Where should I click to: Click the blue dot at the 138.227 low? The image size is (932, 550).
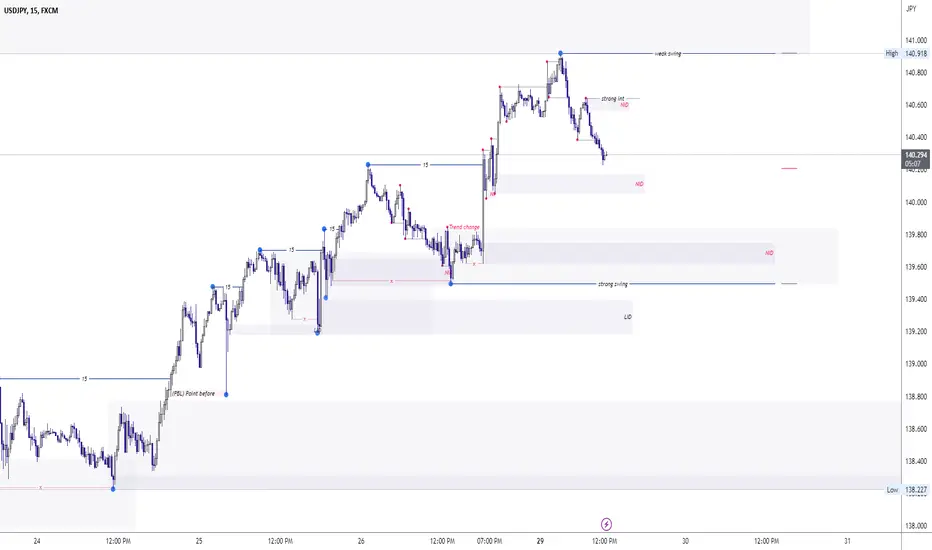click(114, 489)
